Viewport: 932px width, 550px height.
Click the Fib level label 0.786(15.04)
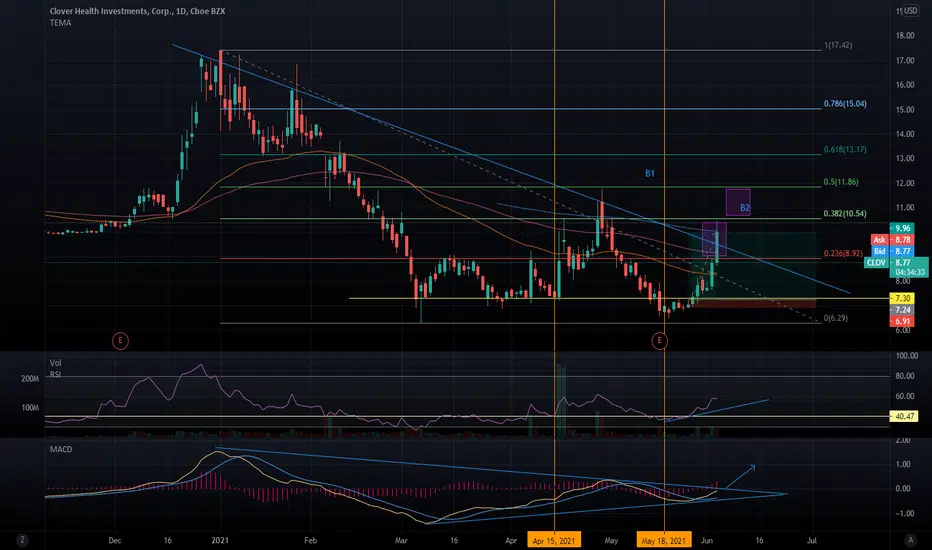coord(845,104)
